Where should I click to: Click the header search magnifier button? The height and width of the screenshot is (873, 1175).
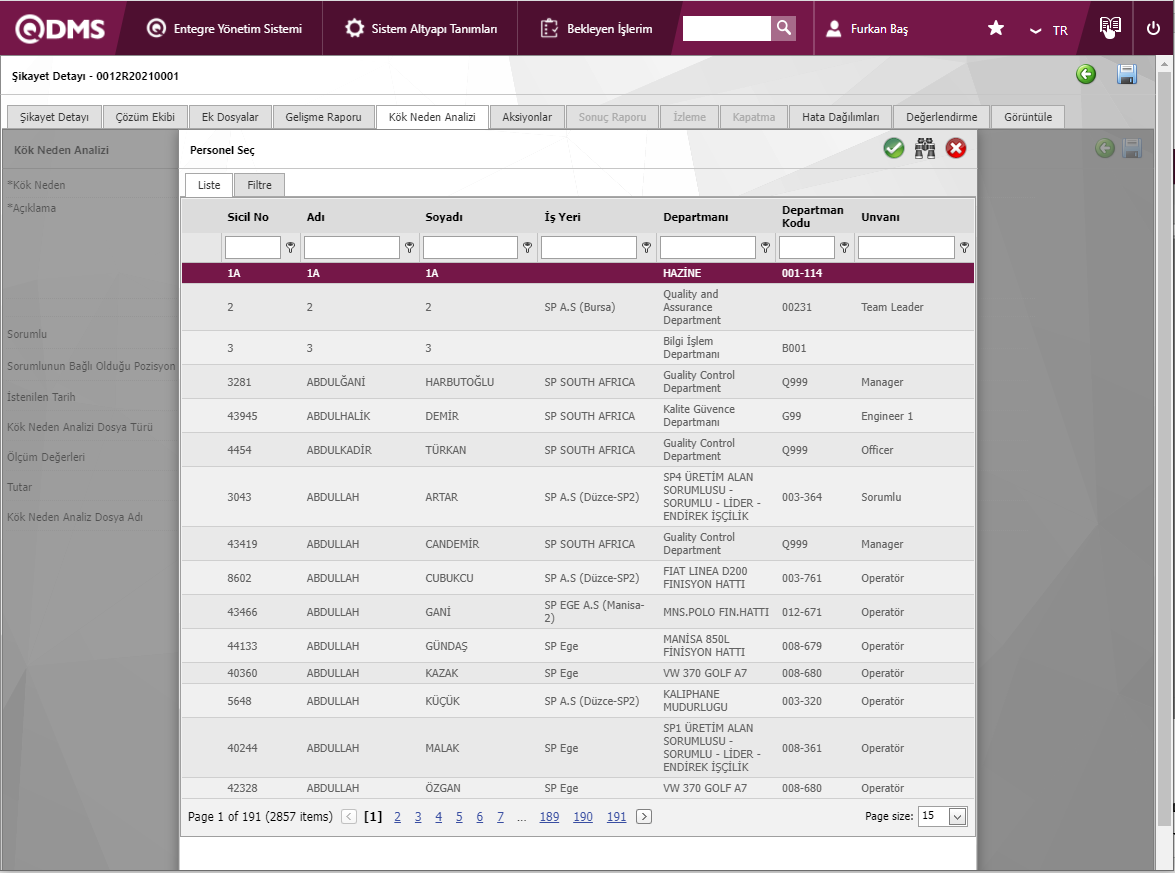[784, 28]
